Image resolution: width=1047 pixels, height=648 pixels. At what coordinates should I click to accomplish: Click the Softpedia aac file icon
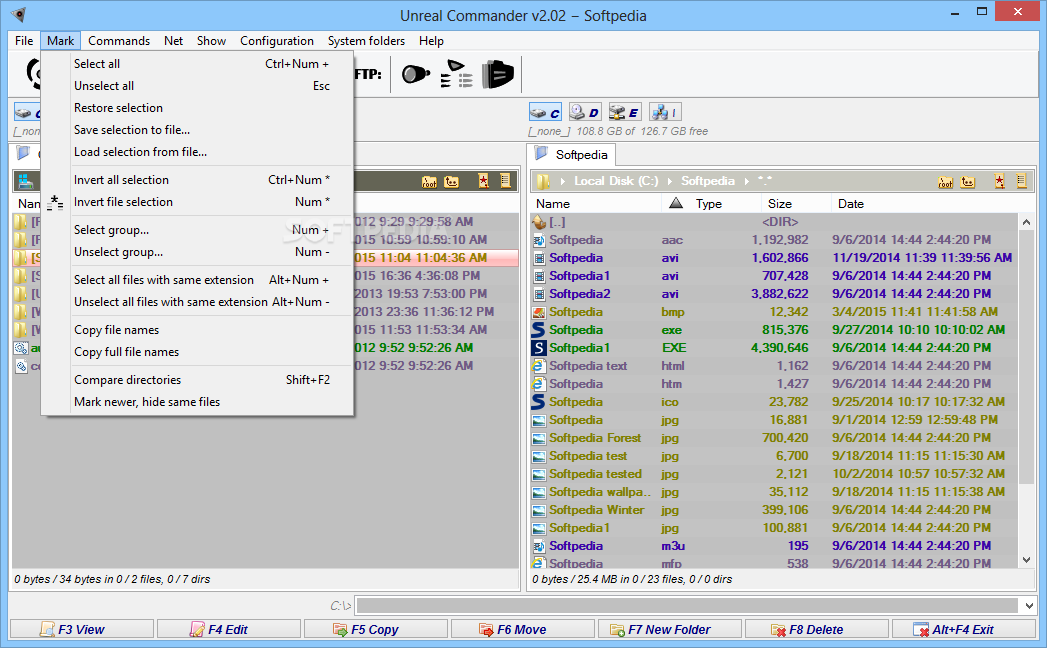click(538, 240)
